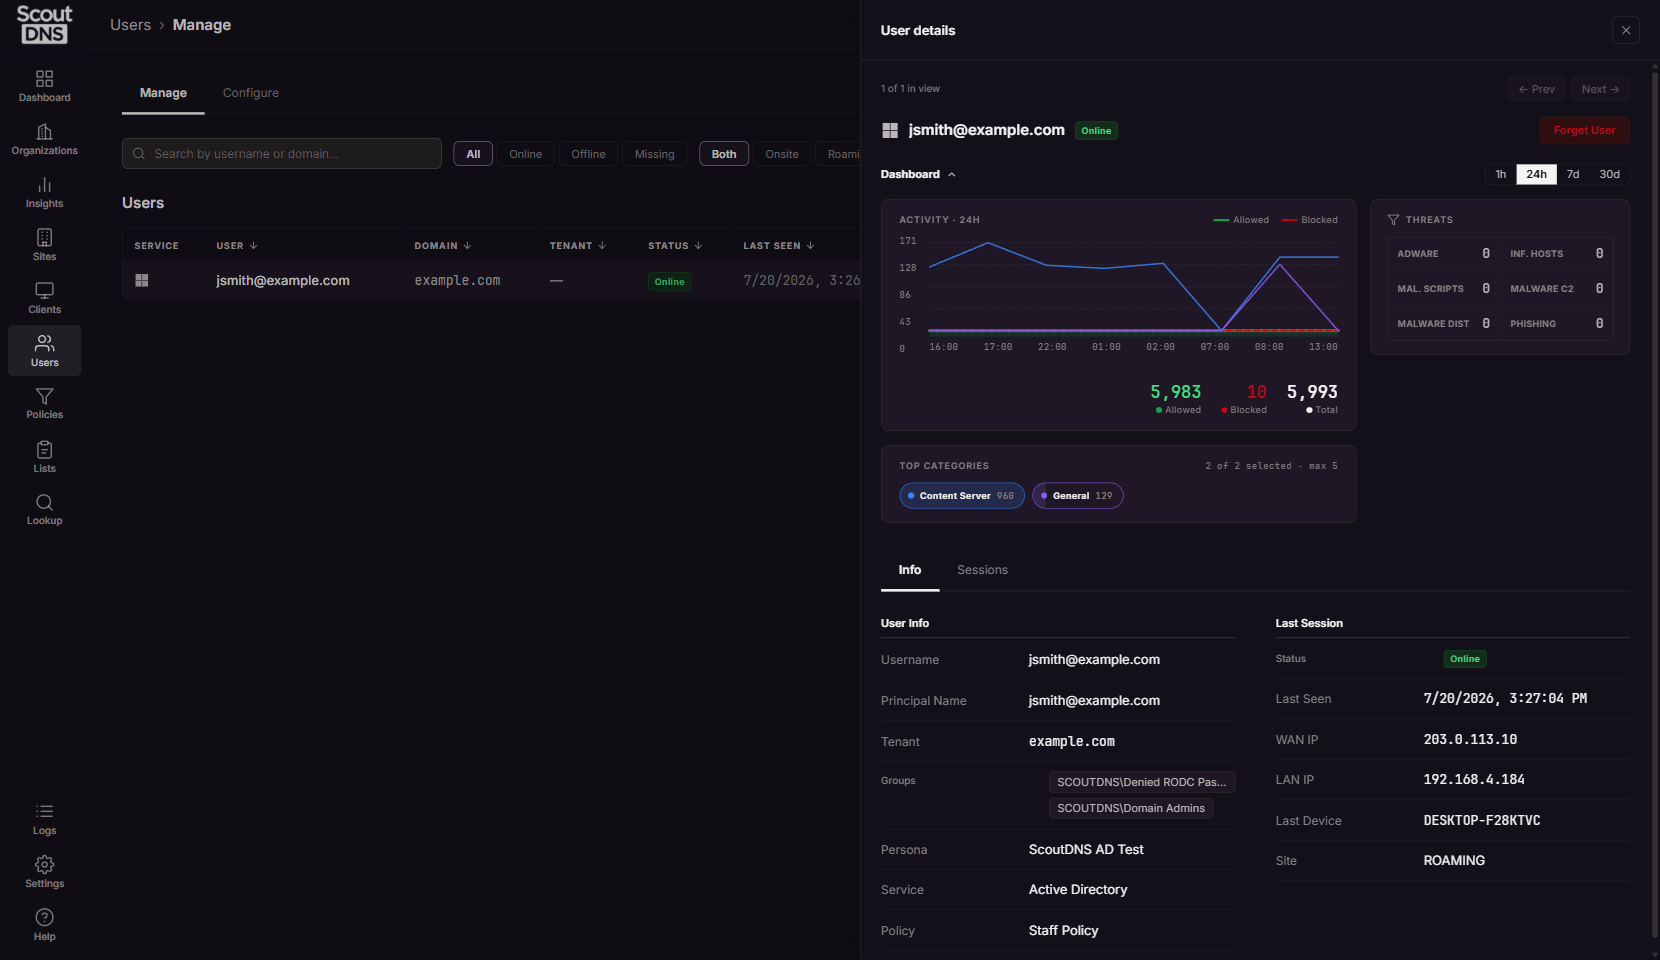This screenshot has height=960, width=1660.
Task: Click the Staff Policy value
Action: [x=1063, y=931]
